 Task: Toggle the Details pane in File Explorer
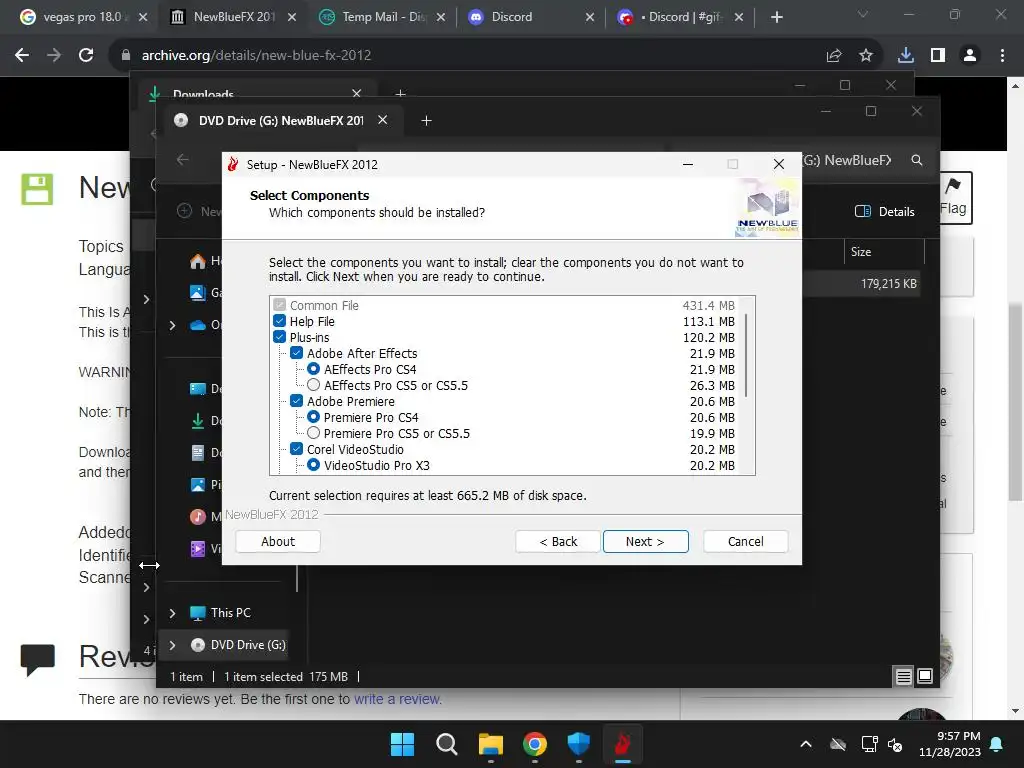[885, 212]
